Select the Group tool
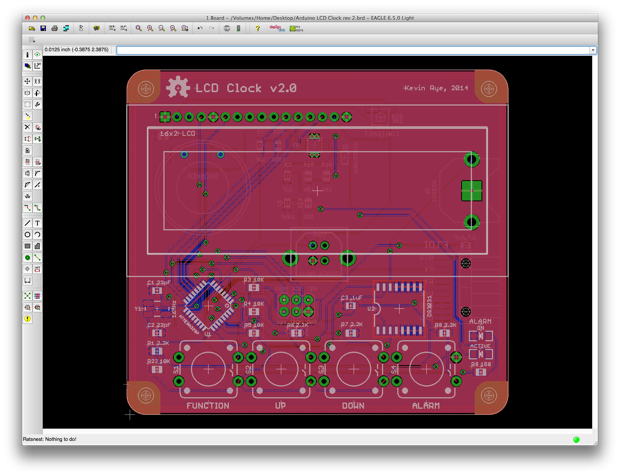Viewport: 620px width, 476px height. pos(27,104)
